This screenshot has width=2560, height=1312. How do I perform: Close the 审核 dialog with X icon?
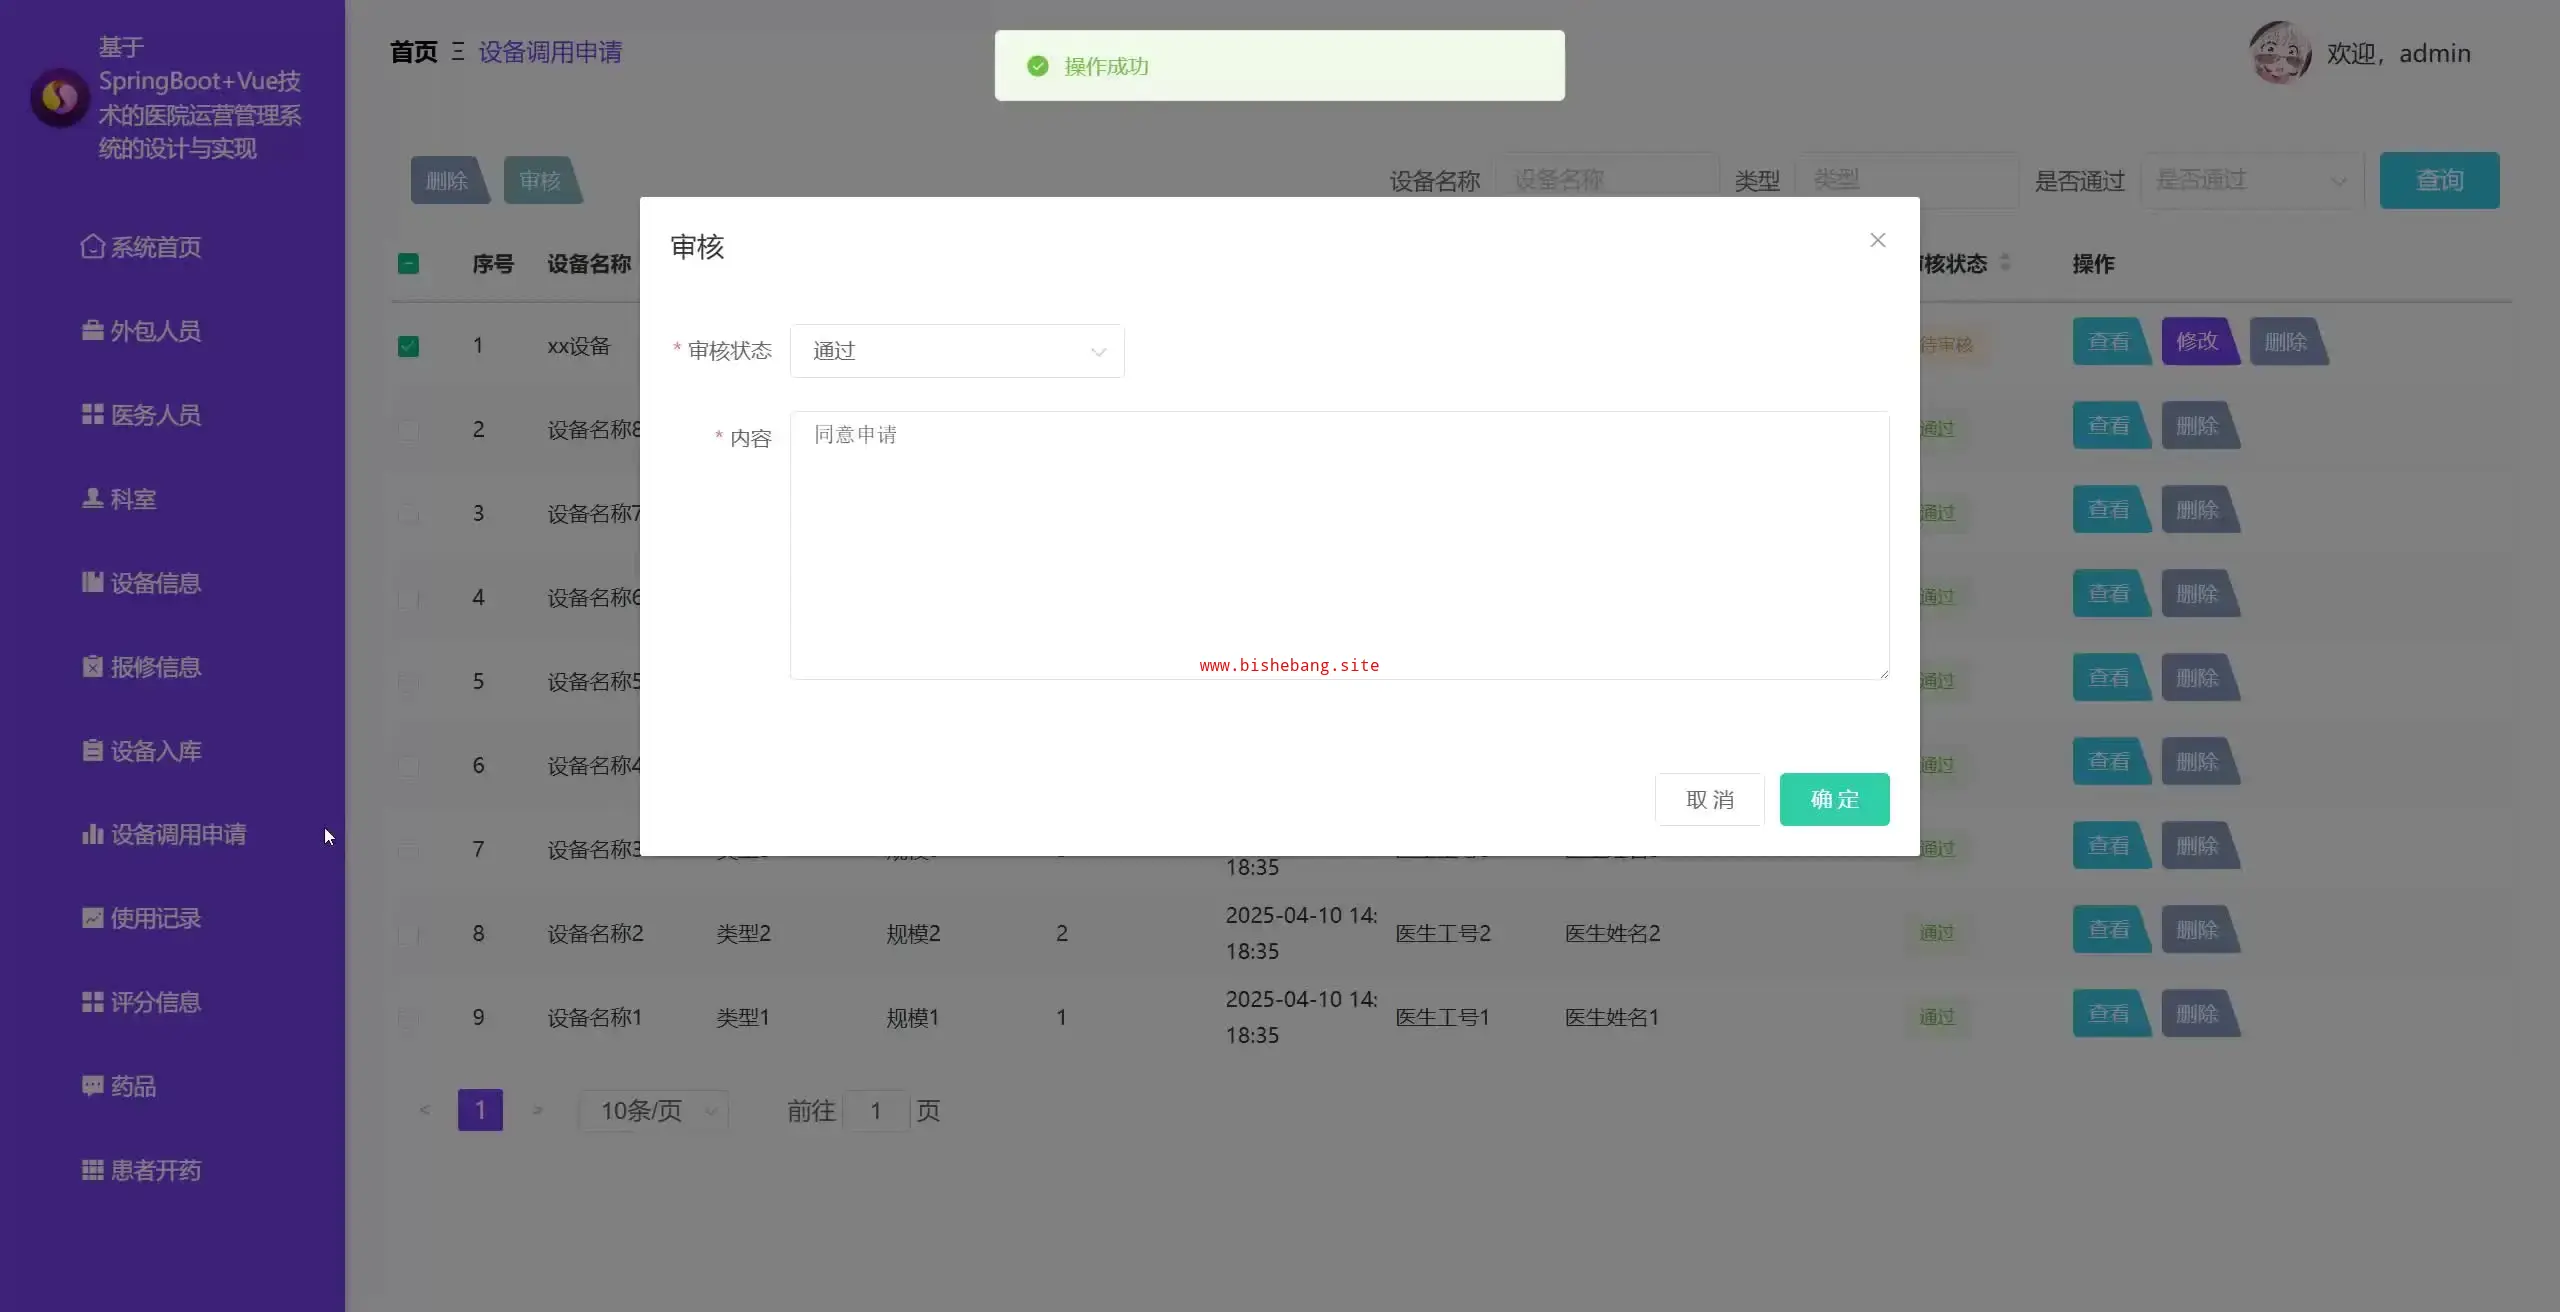click(x=1877, y=240)
